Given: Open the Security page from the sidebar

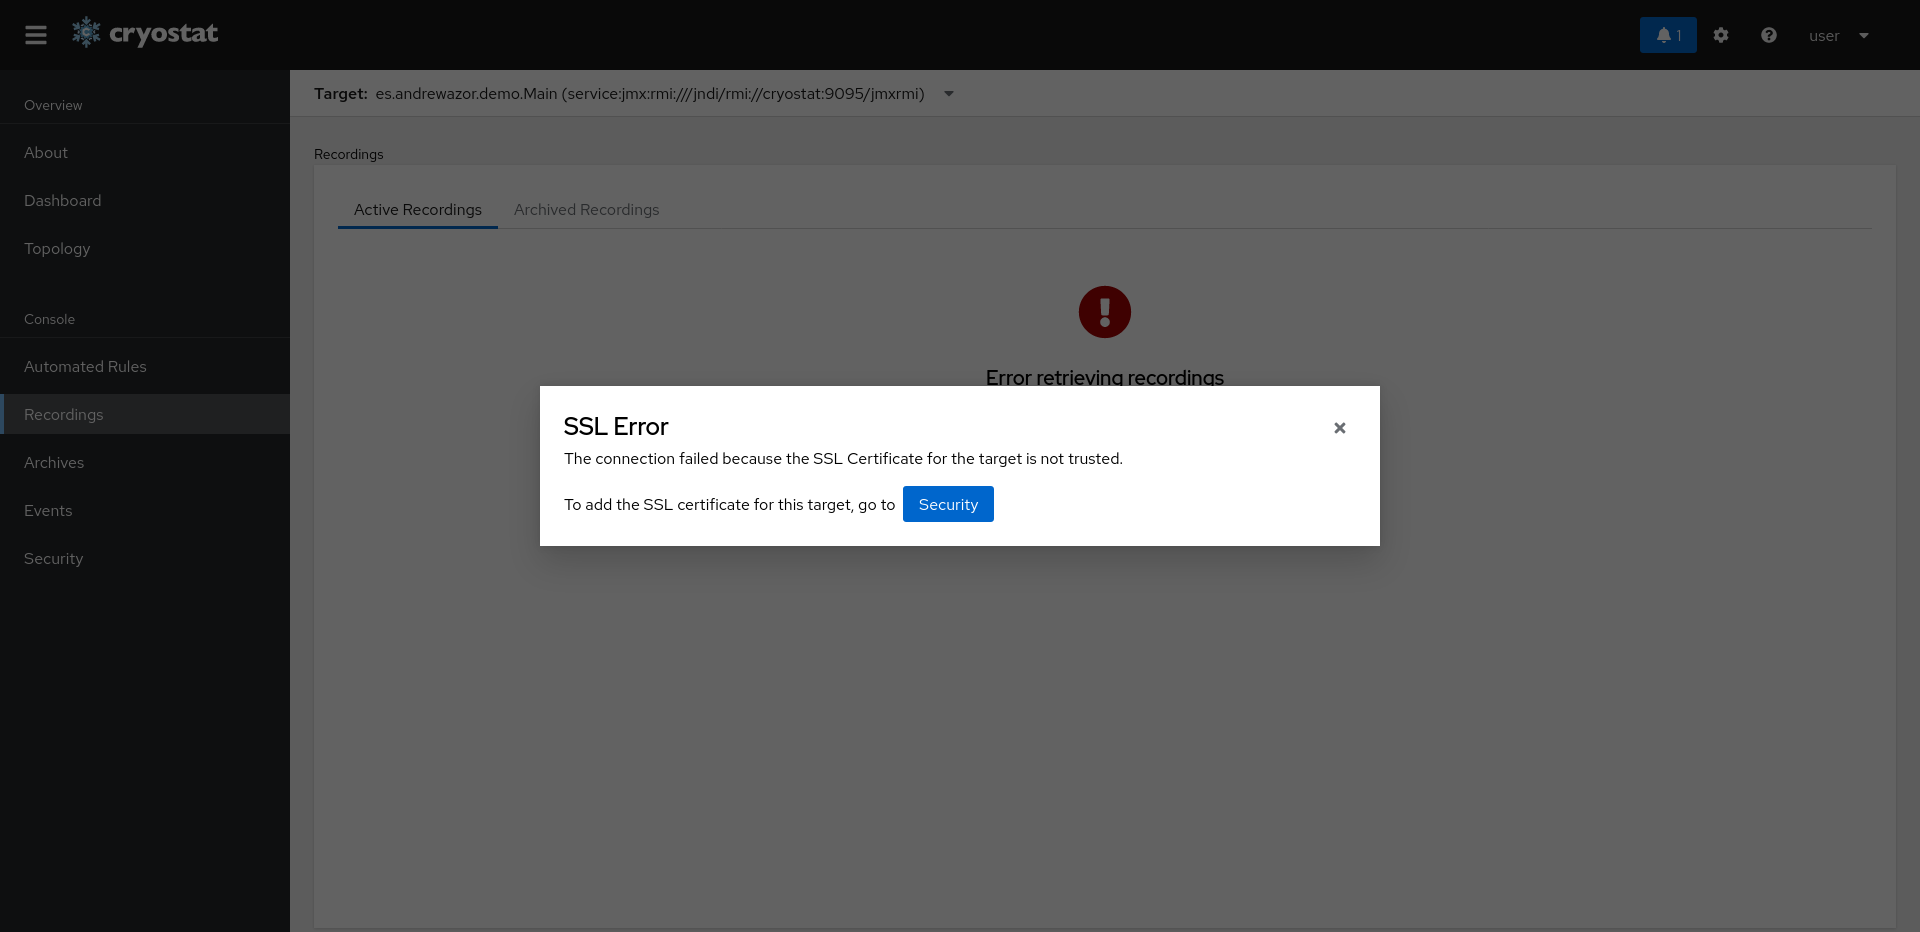Looking at the screenshot, I should (x=53, y=558).
